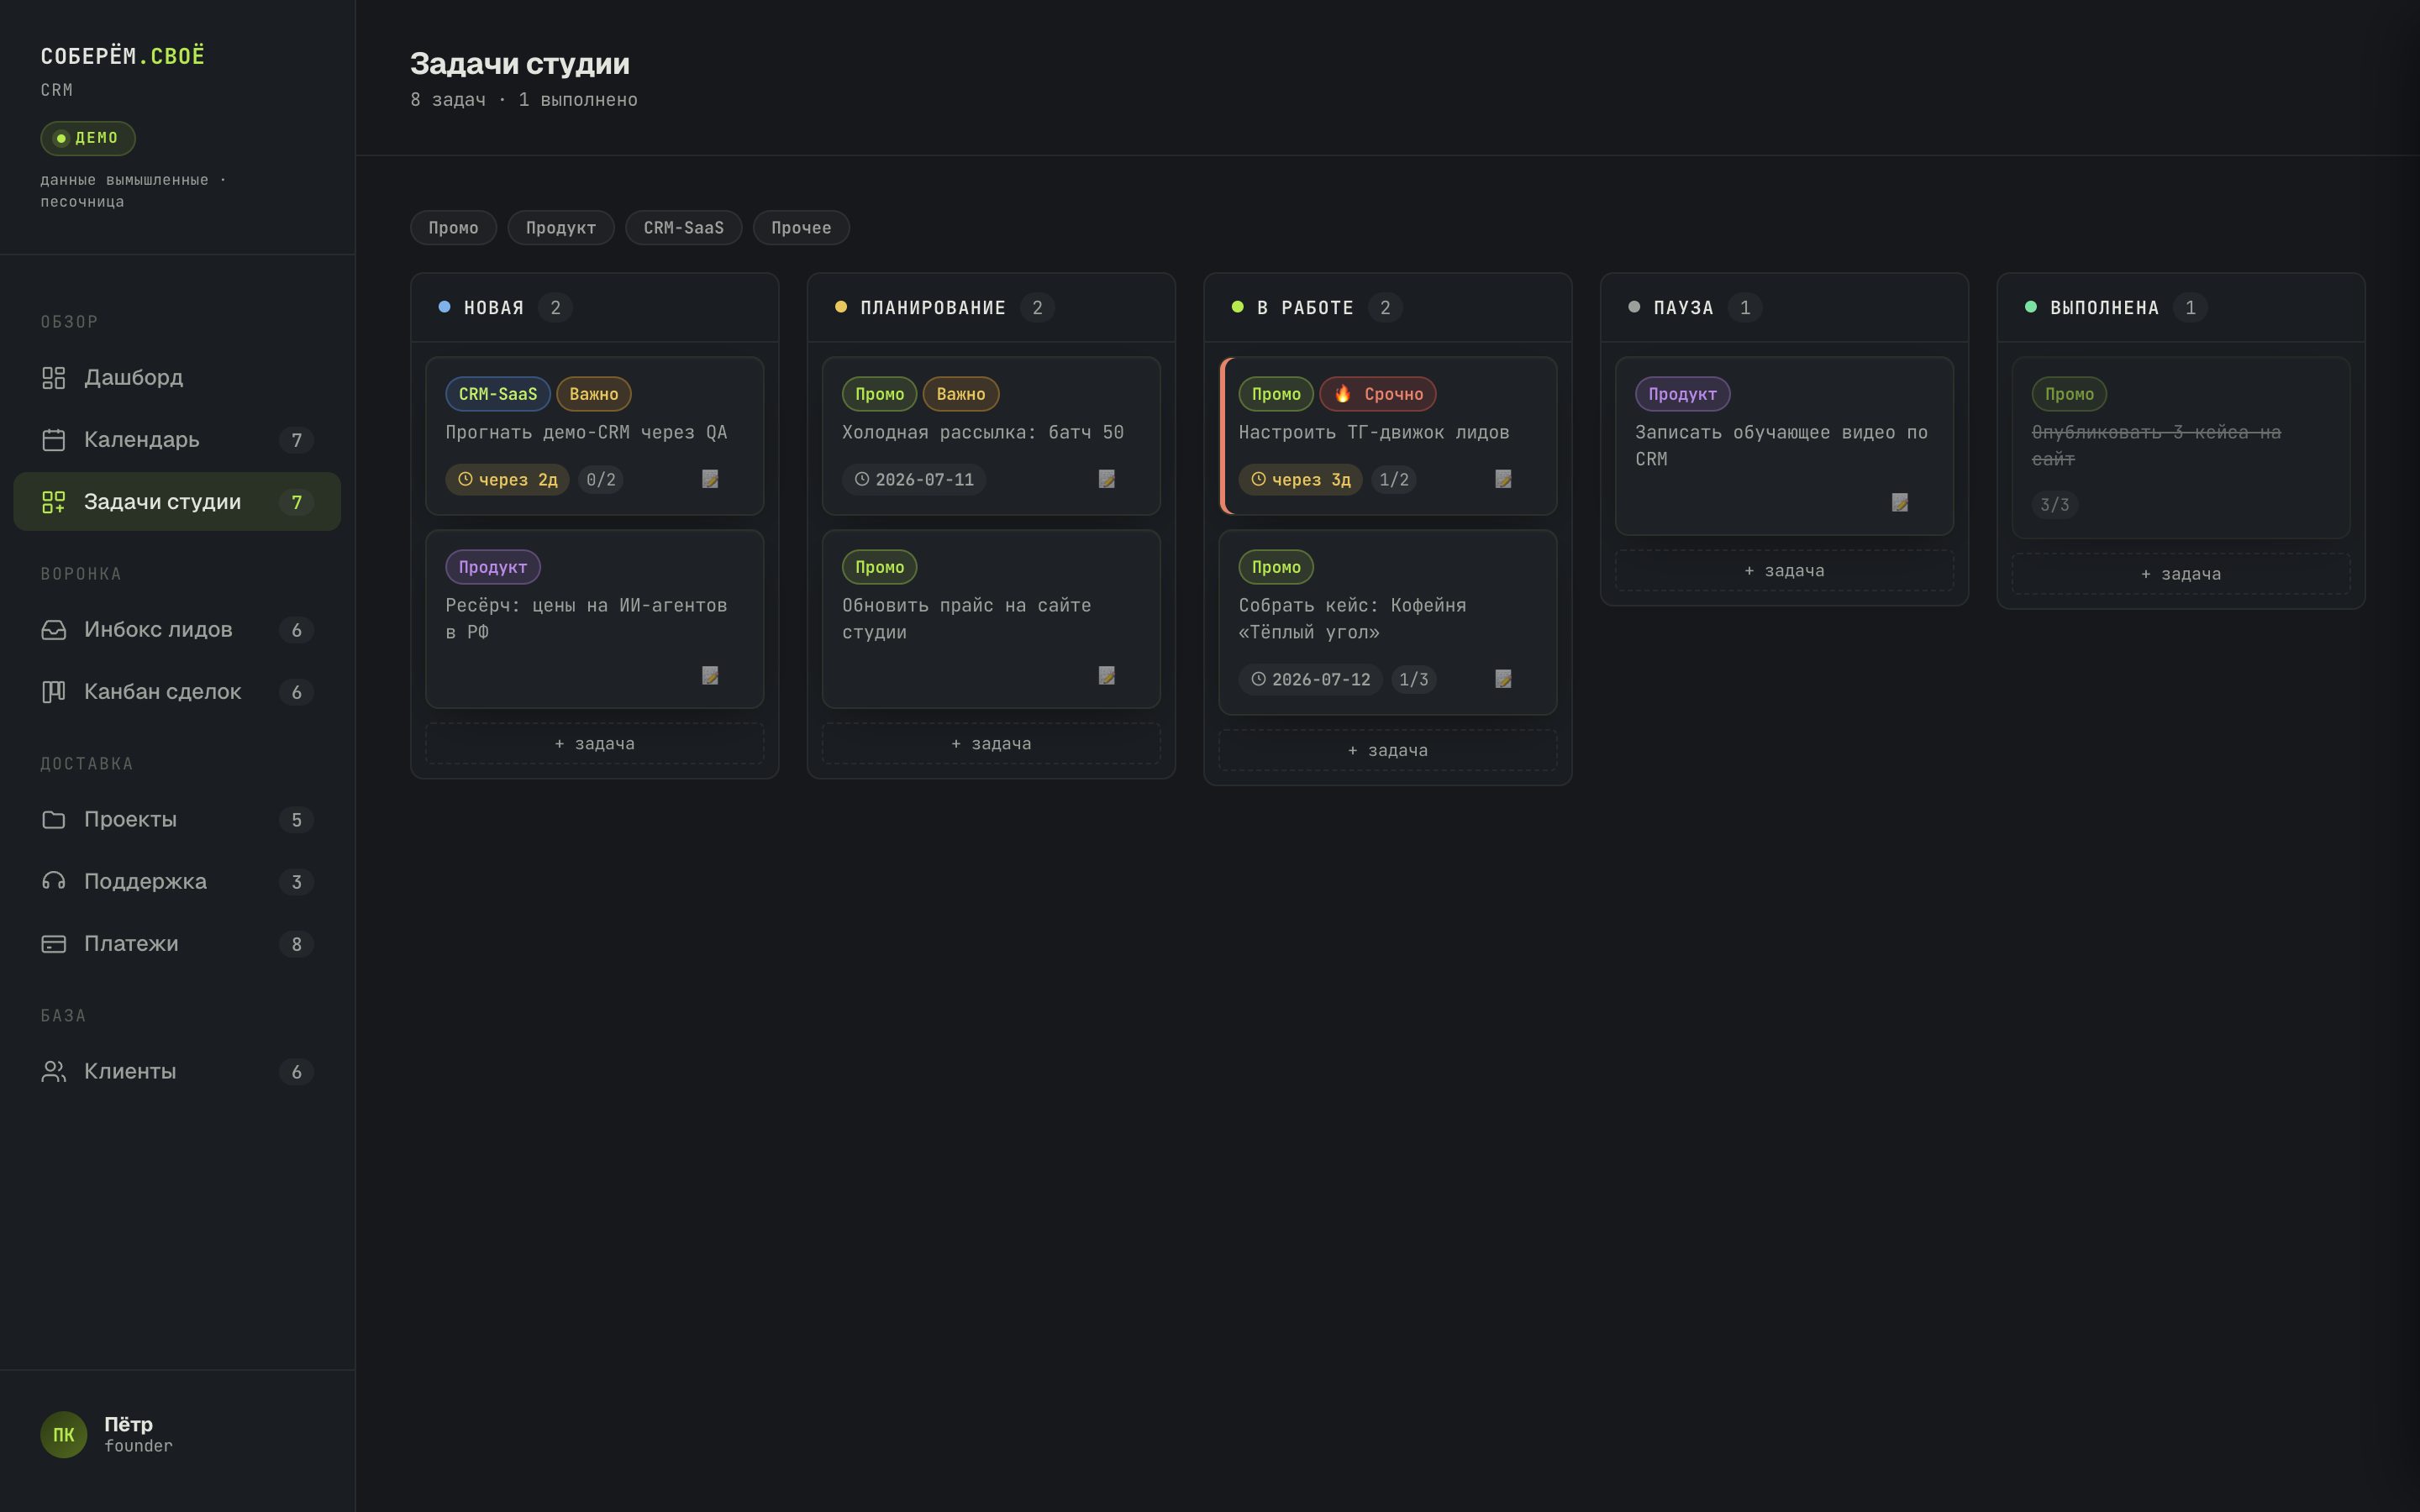
Task: Click Планирование column header
Action: 991,308
